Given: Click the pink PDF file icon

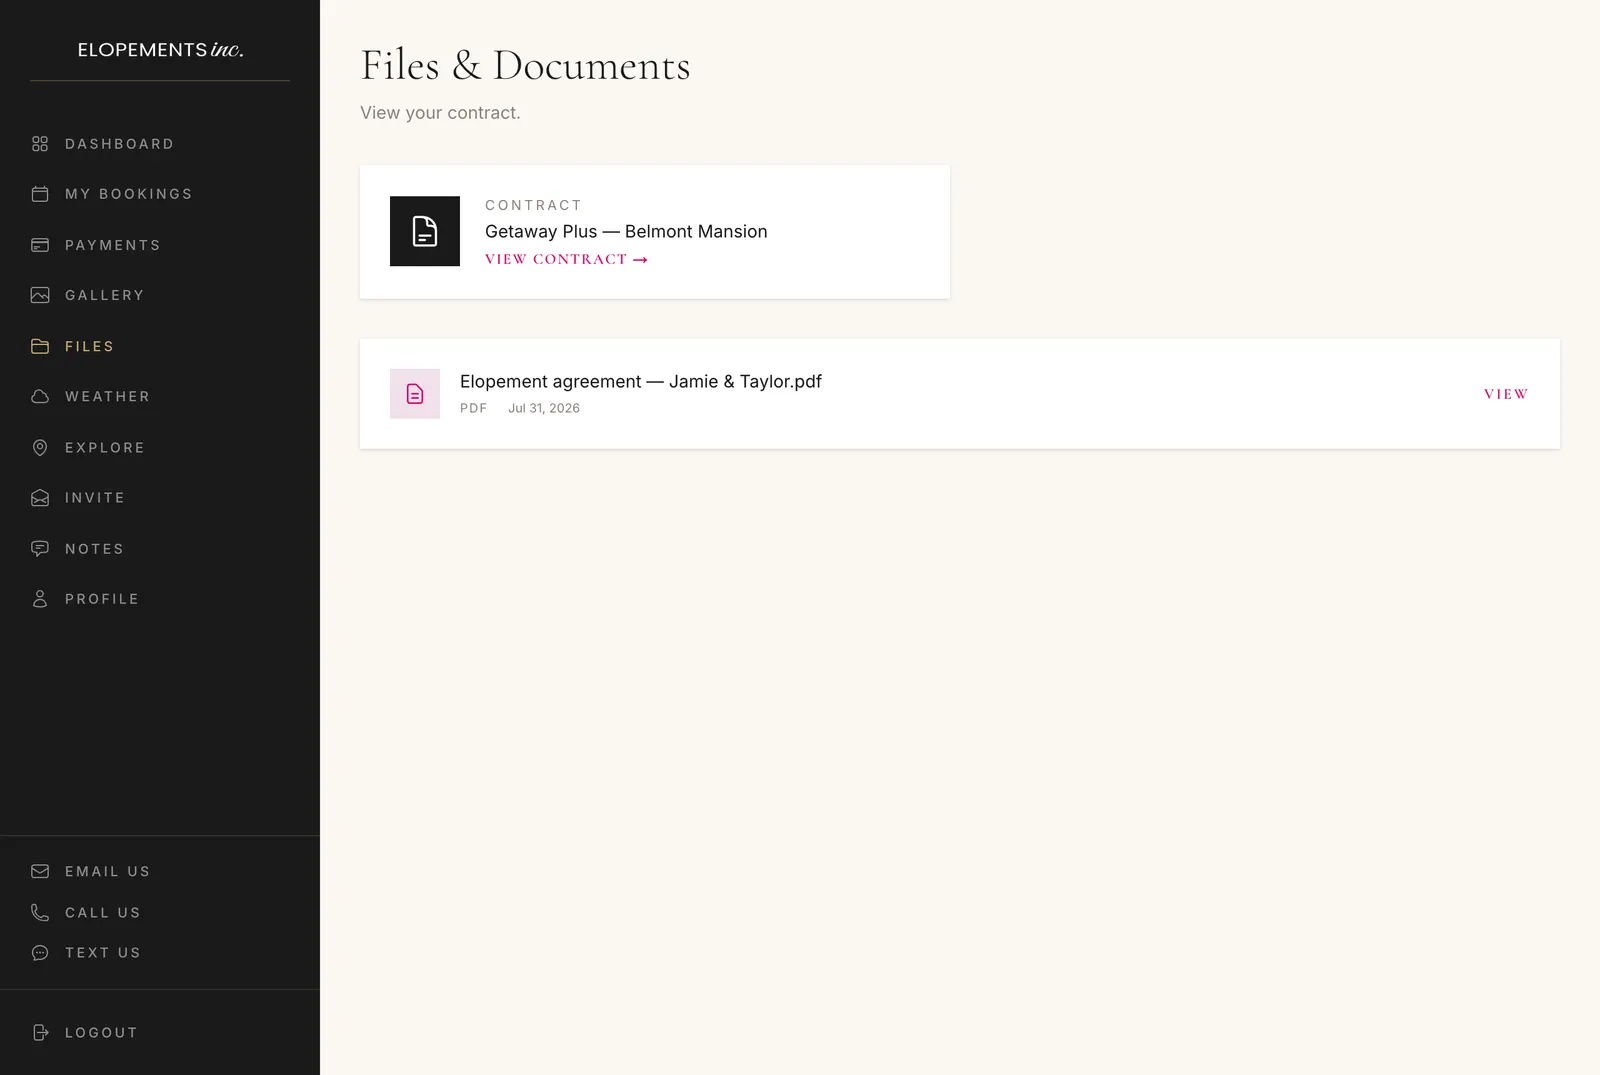Looking at the screenshot, I should (415, 394).
